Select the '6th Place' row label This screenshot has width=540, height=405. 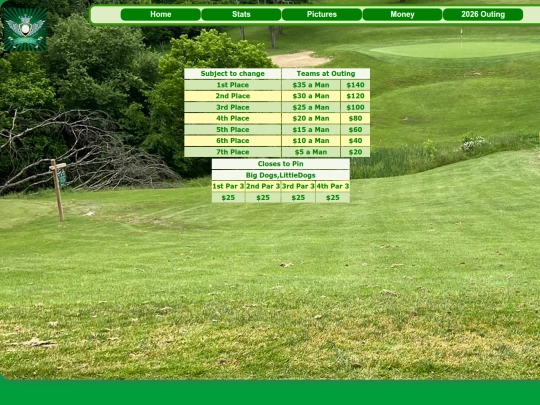tap(233, 141)
